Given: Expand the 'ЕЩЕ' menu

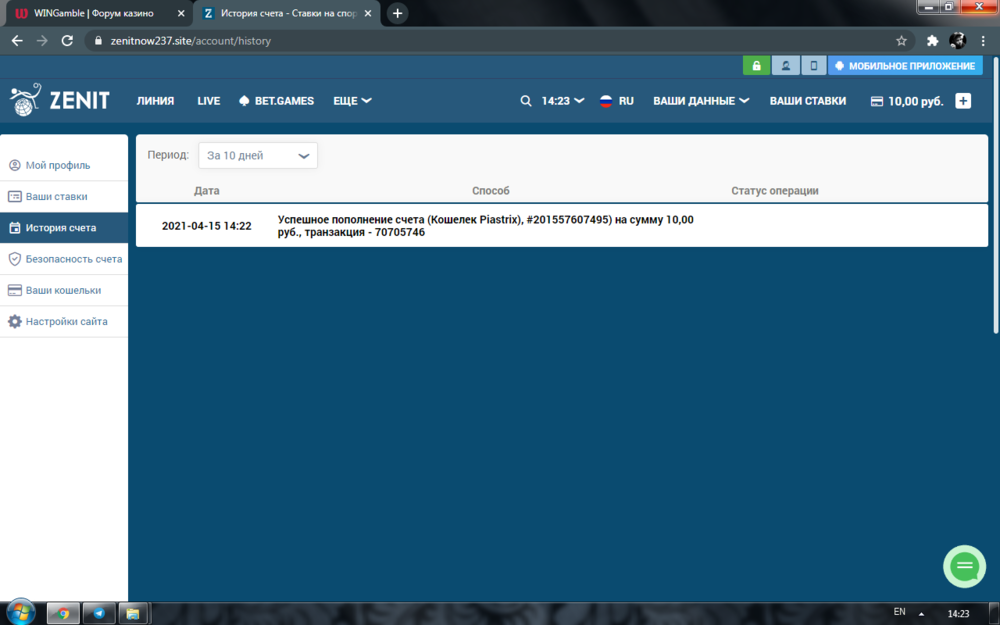Looking at the screenshot, I should pos(352,101).
